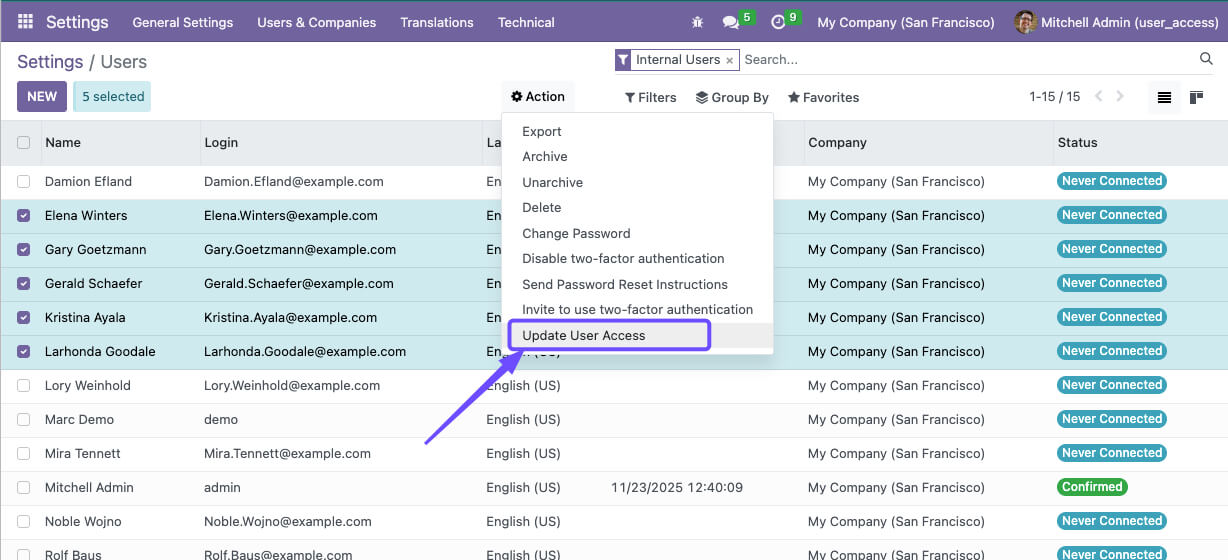Open the Users & Companies menu

316,22
